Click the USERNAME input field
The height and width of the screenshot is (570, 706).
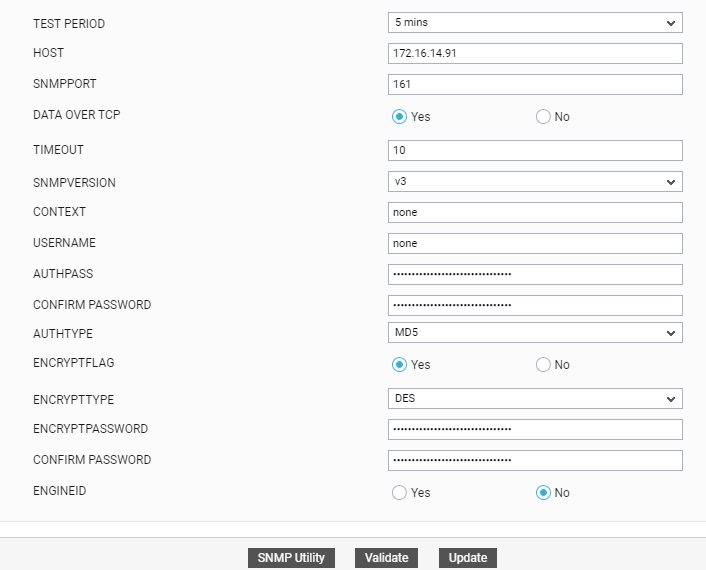point(535,244)
